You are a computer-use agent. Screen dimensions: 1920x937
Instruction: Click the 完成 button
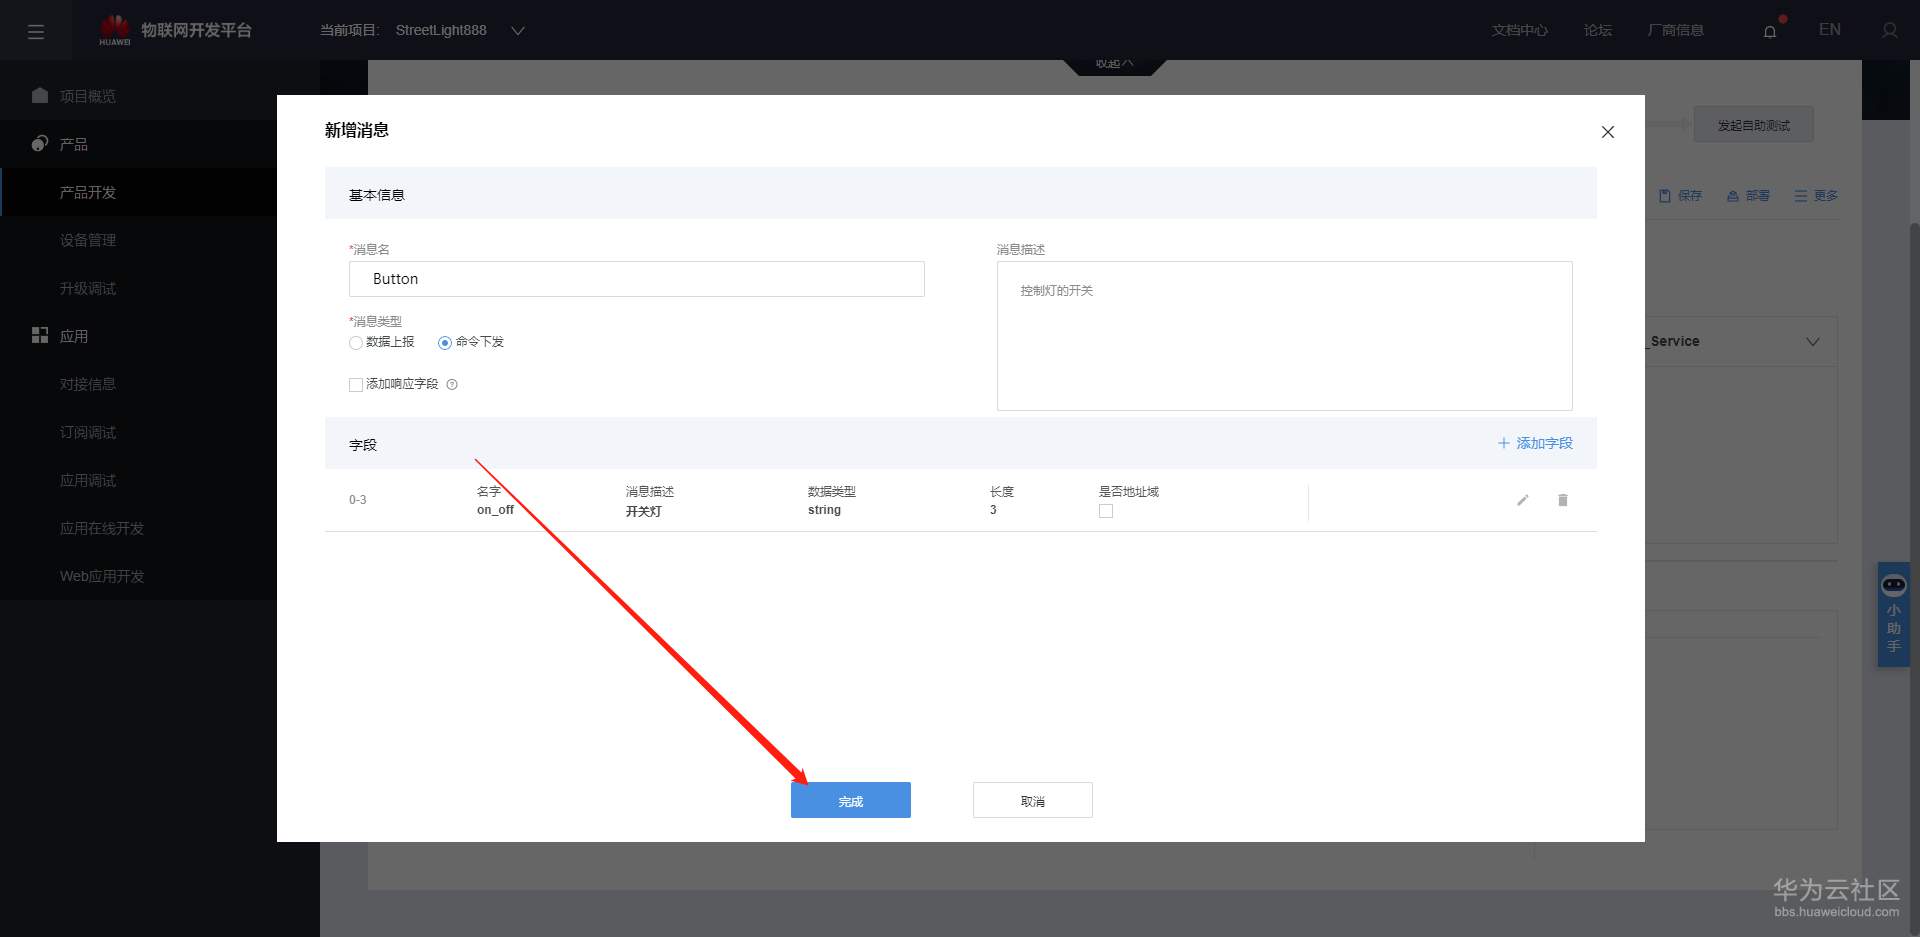tap(851, 800)
